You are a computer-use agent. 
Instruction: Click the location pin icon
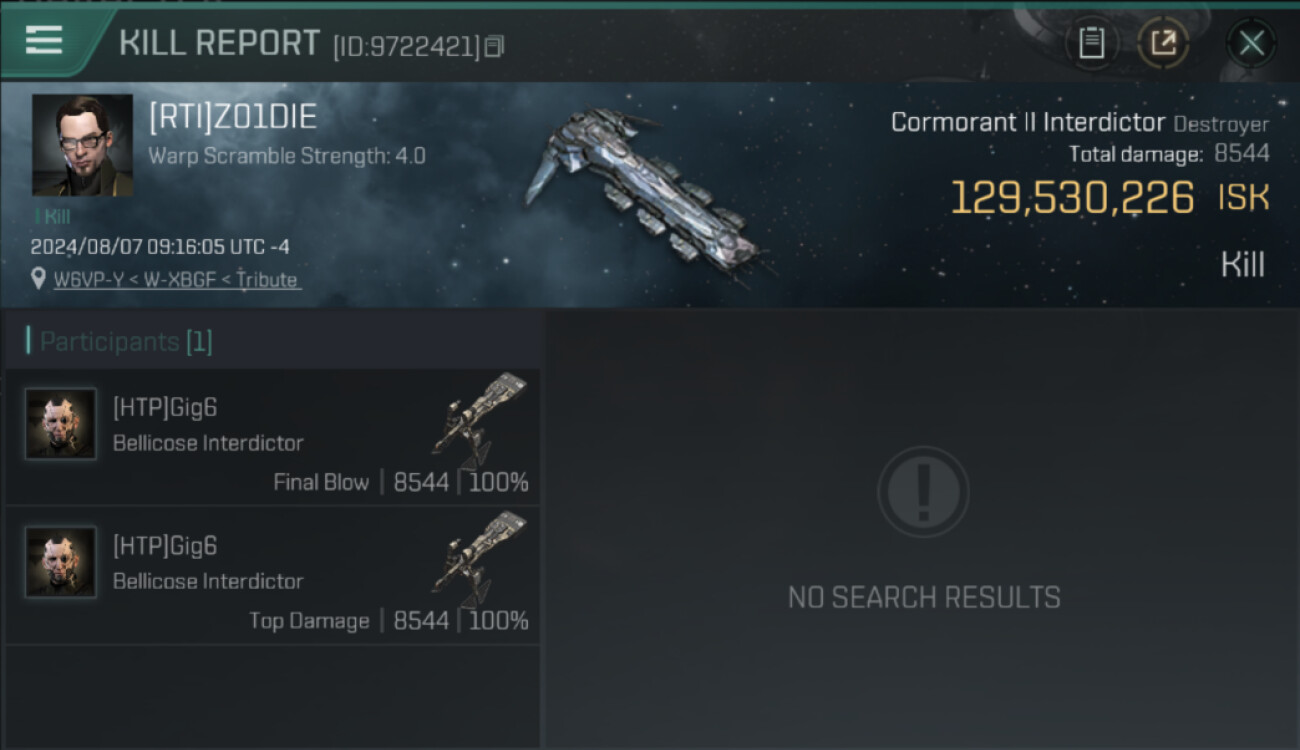point(38,279)
